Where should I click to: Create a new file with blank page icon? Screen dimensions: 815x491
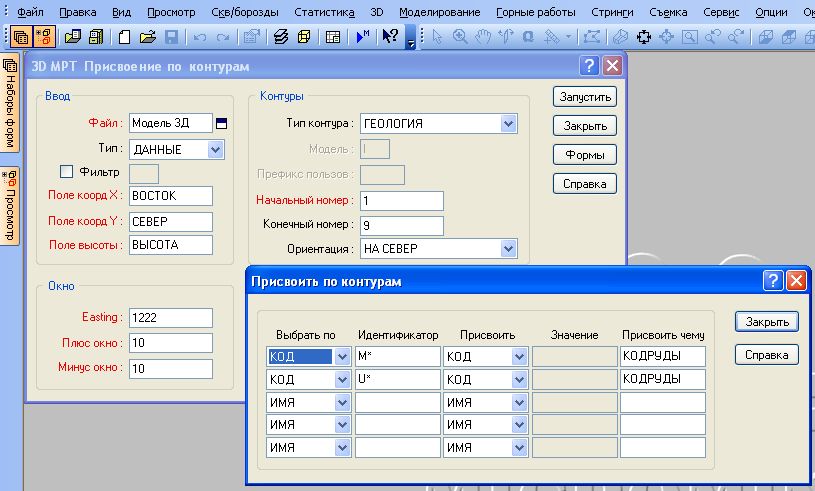click(x=124, y=37)
